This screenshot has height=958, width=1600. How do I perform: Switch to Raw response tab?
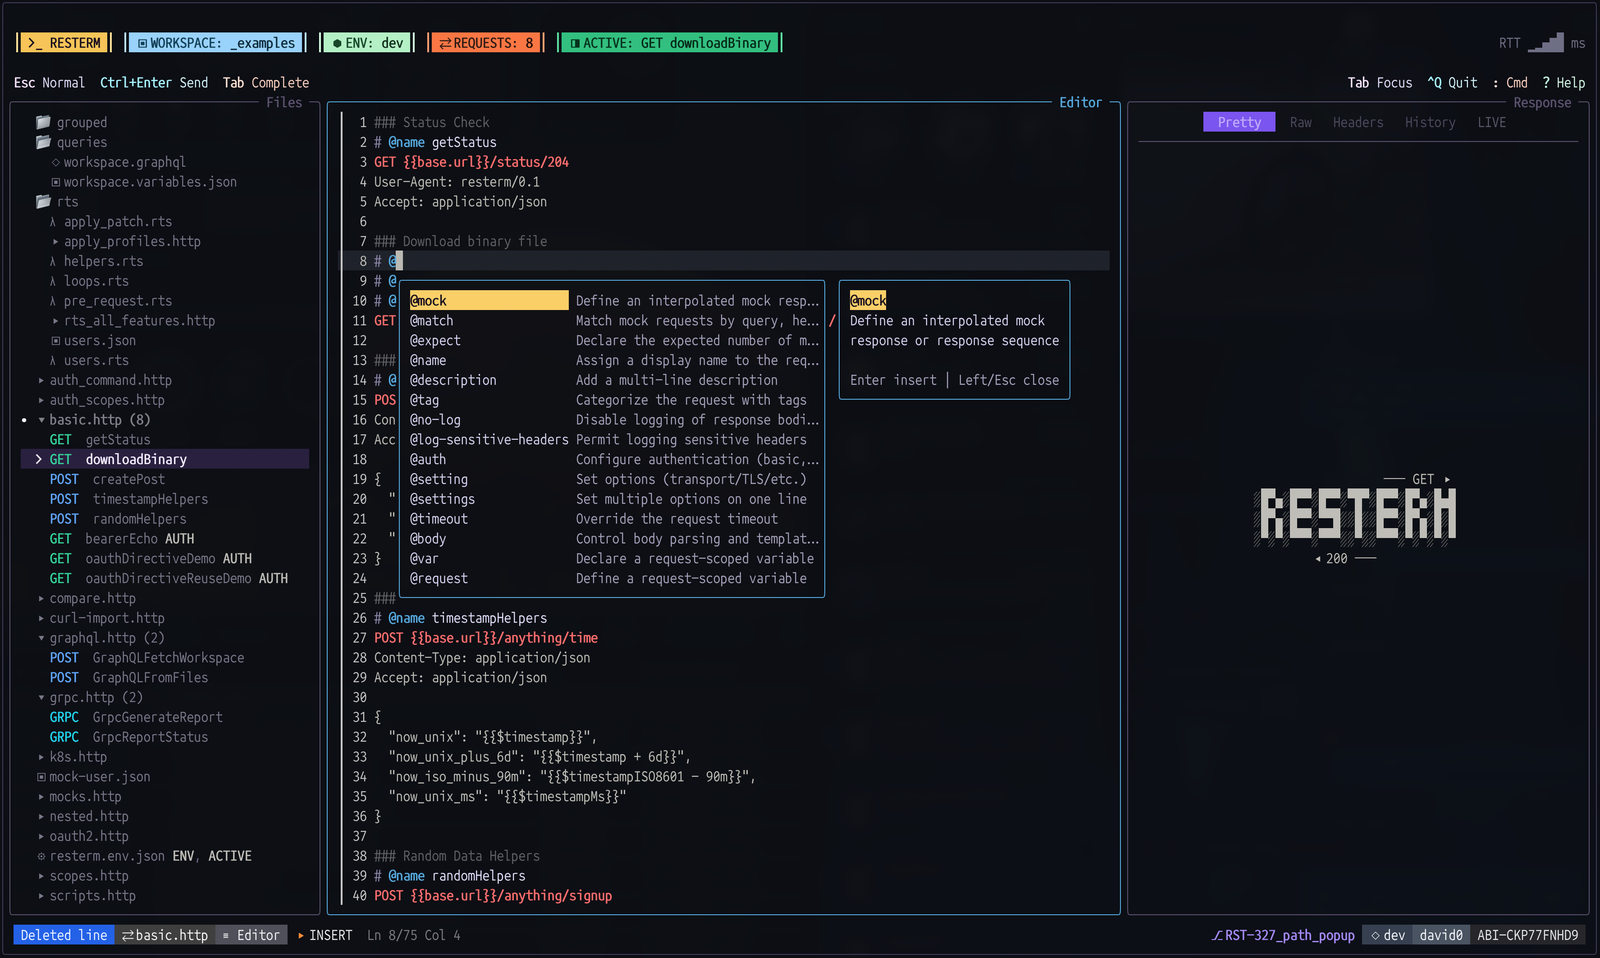(x=1300, y=122)
